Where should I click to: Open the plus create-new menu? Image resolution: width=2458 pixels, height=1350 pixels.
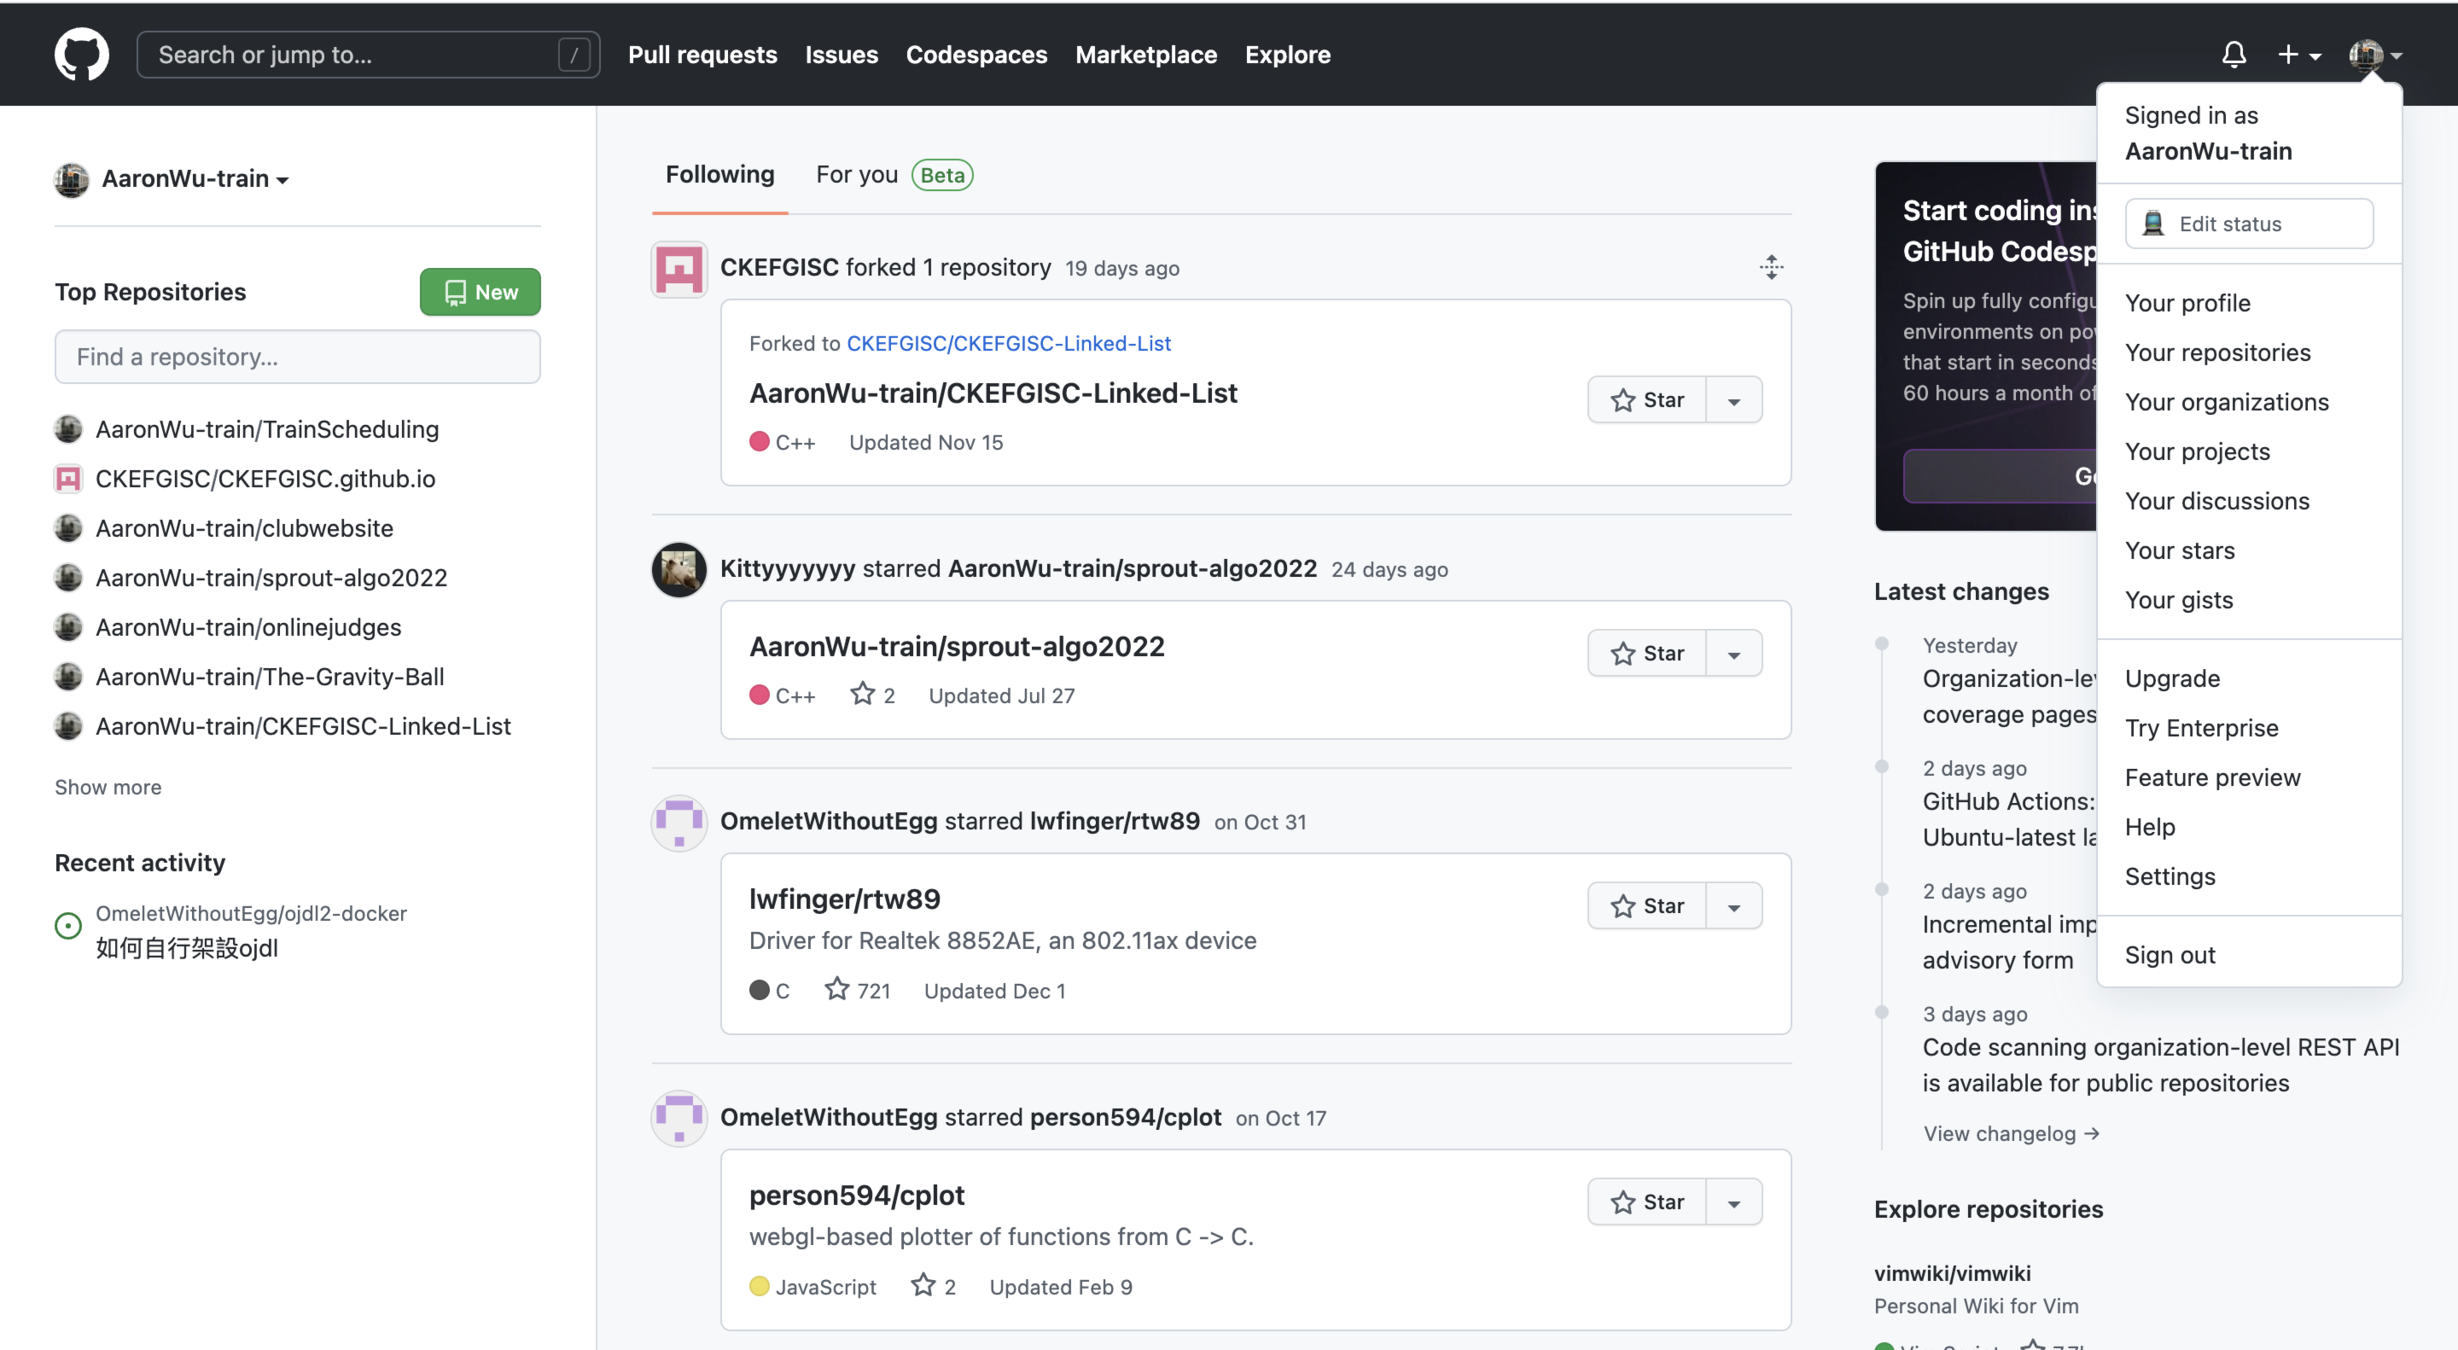pos(2299,54)
